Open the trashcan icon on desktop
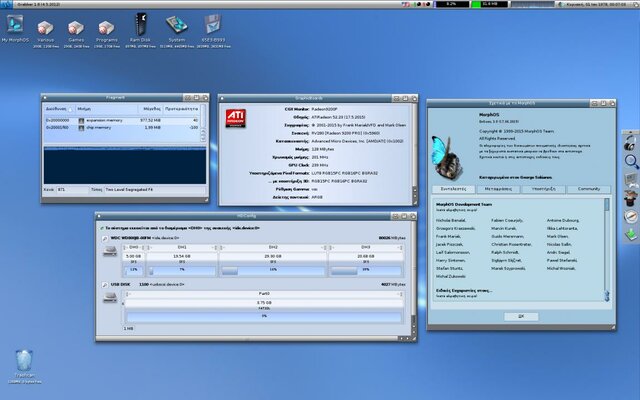Screen dimensions: 640x400 point(24,361)
